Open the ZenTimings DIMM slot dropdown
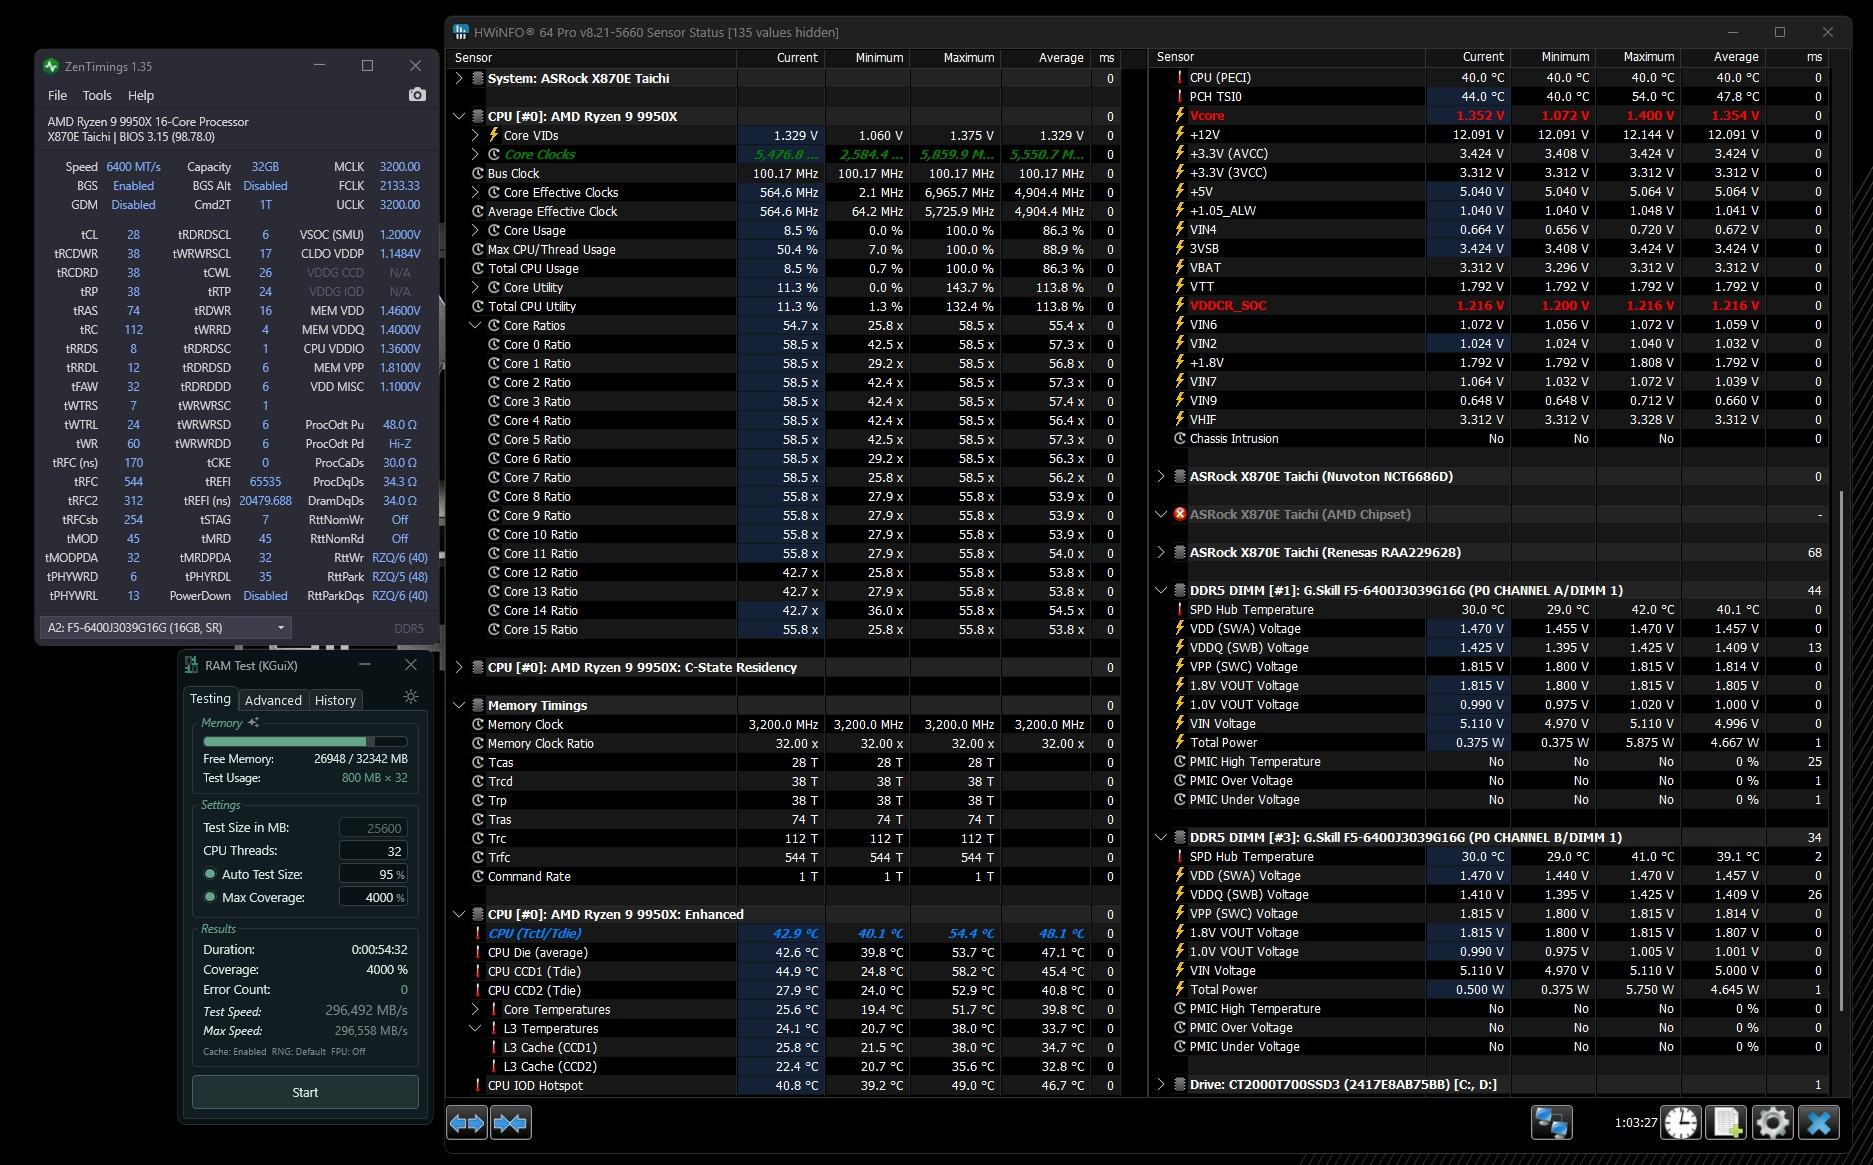This screenshot has width=1873, height=1165. 166,628
